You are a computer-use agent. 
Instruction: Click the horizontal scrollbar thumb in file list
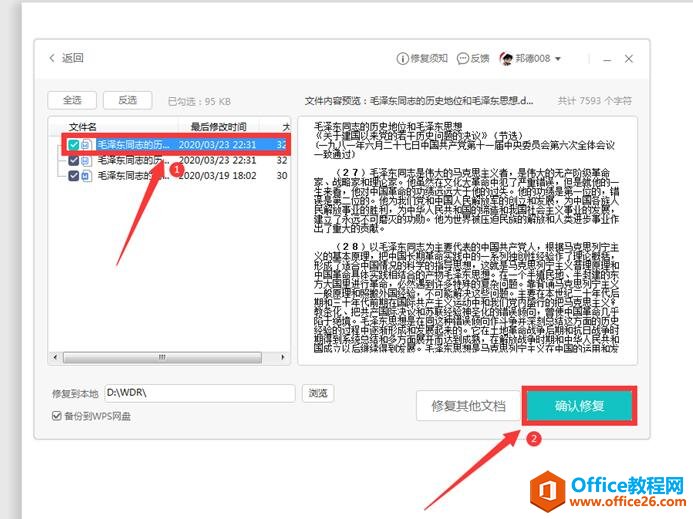[162, 357]
